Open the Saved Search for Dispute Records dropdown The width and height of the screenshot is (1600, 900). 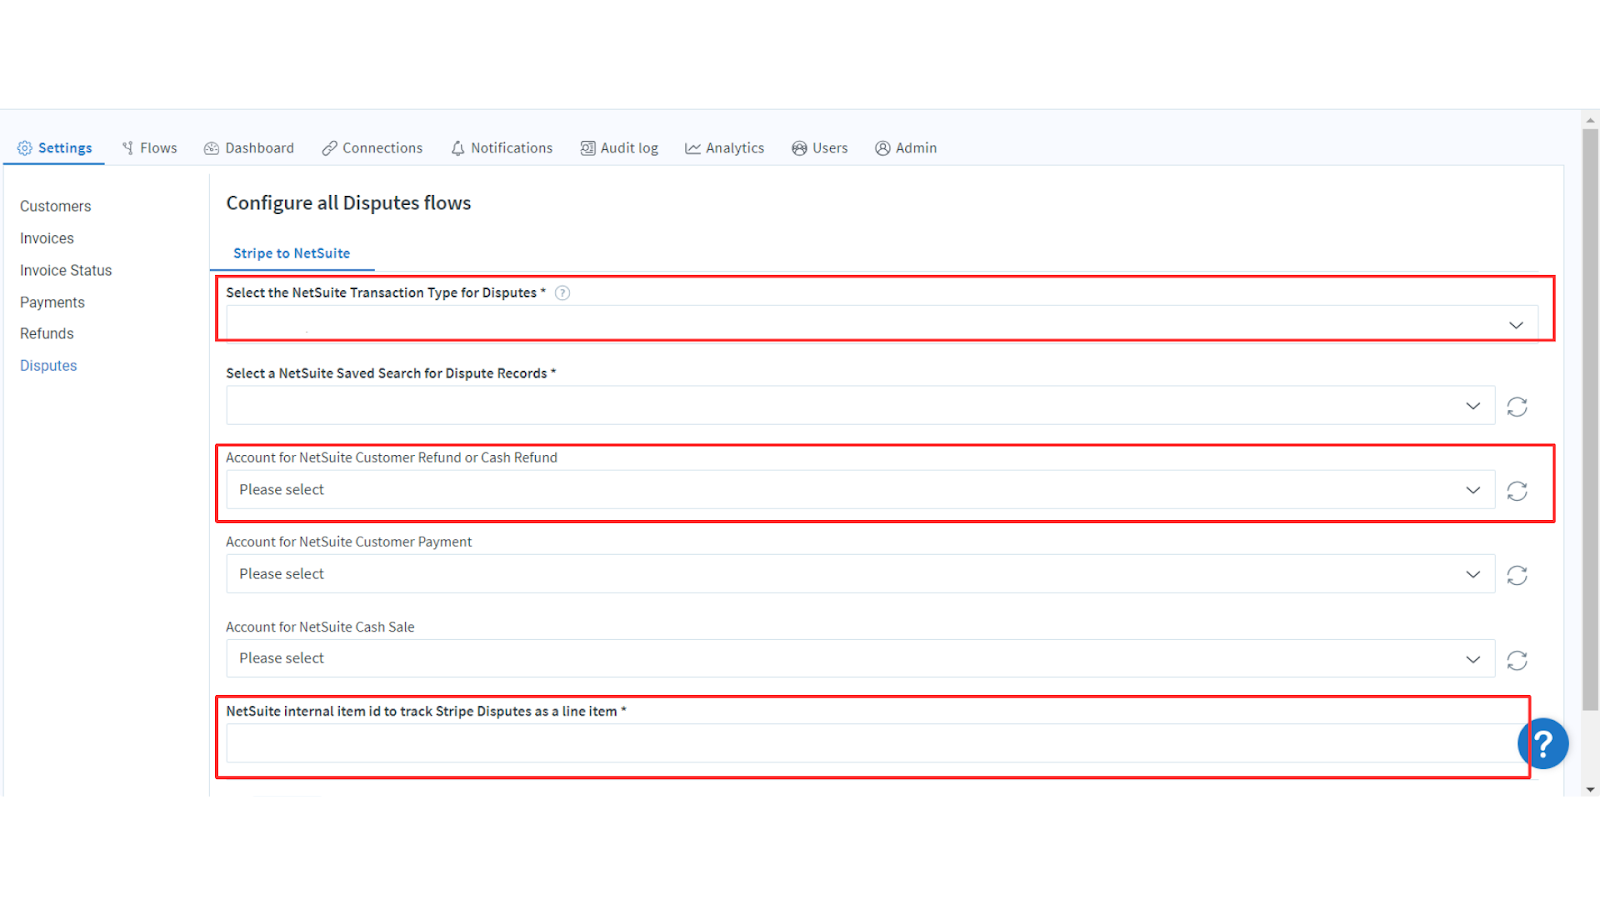pos(860,405)
